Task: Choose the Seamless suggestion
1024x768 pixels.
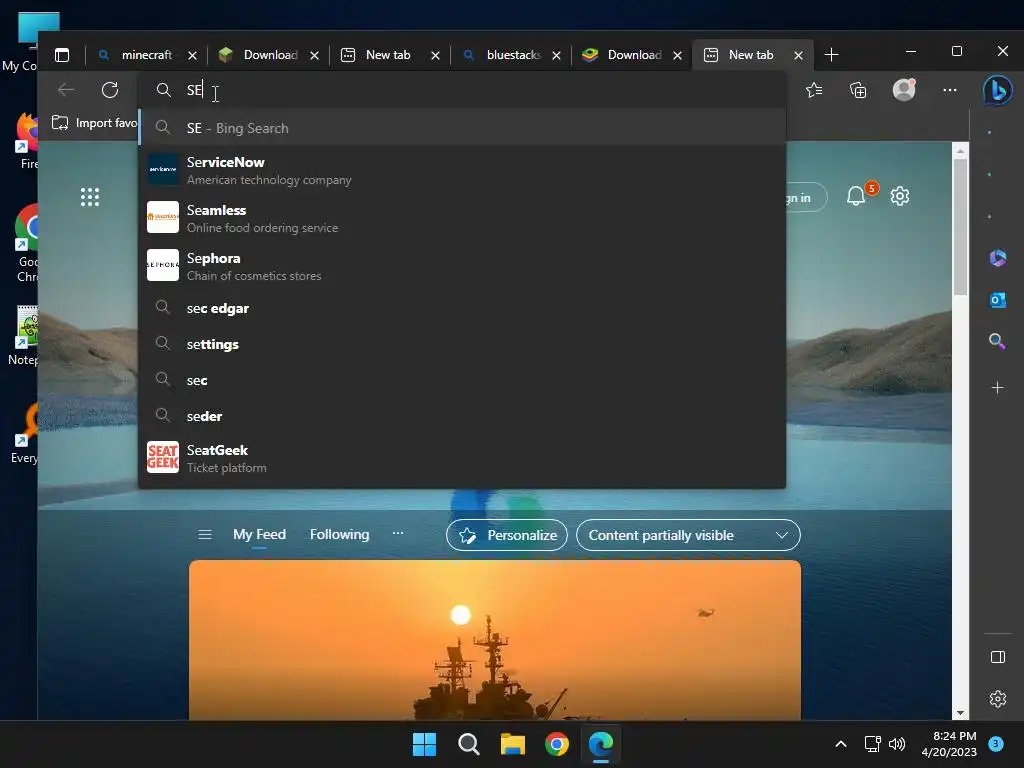Action: 462,218
